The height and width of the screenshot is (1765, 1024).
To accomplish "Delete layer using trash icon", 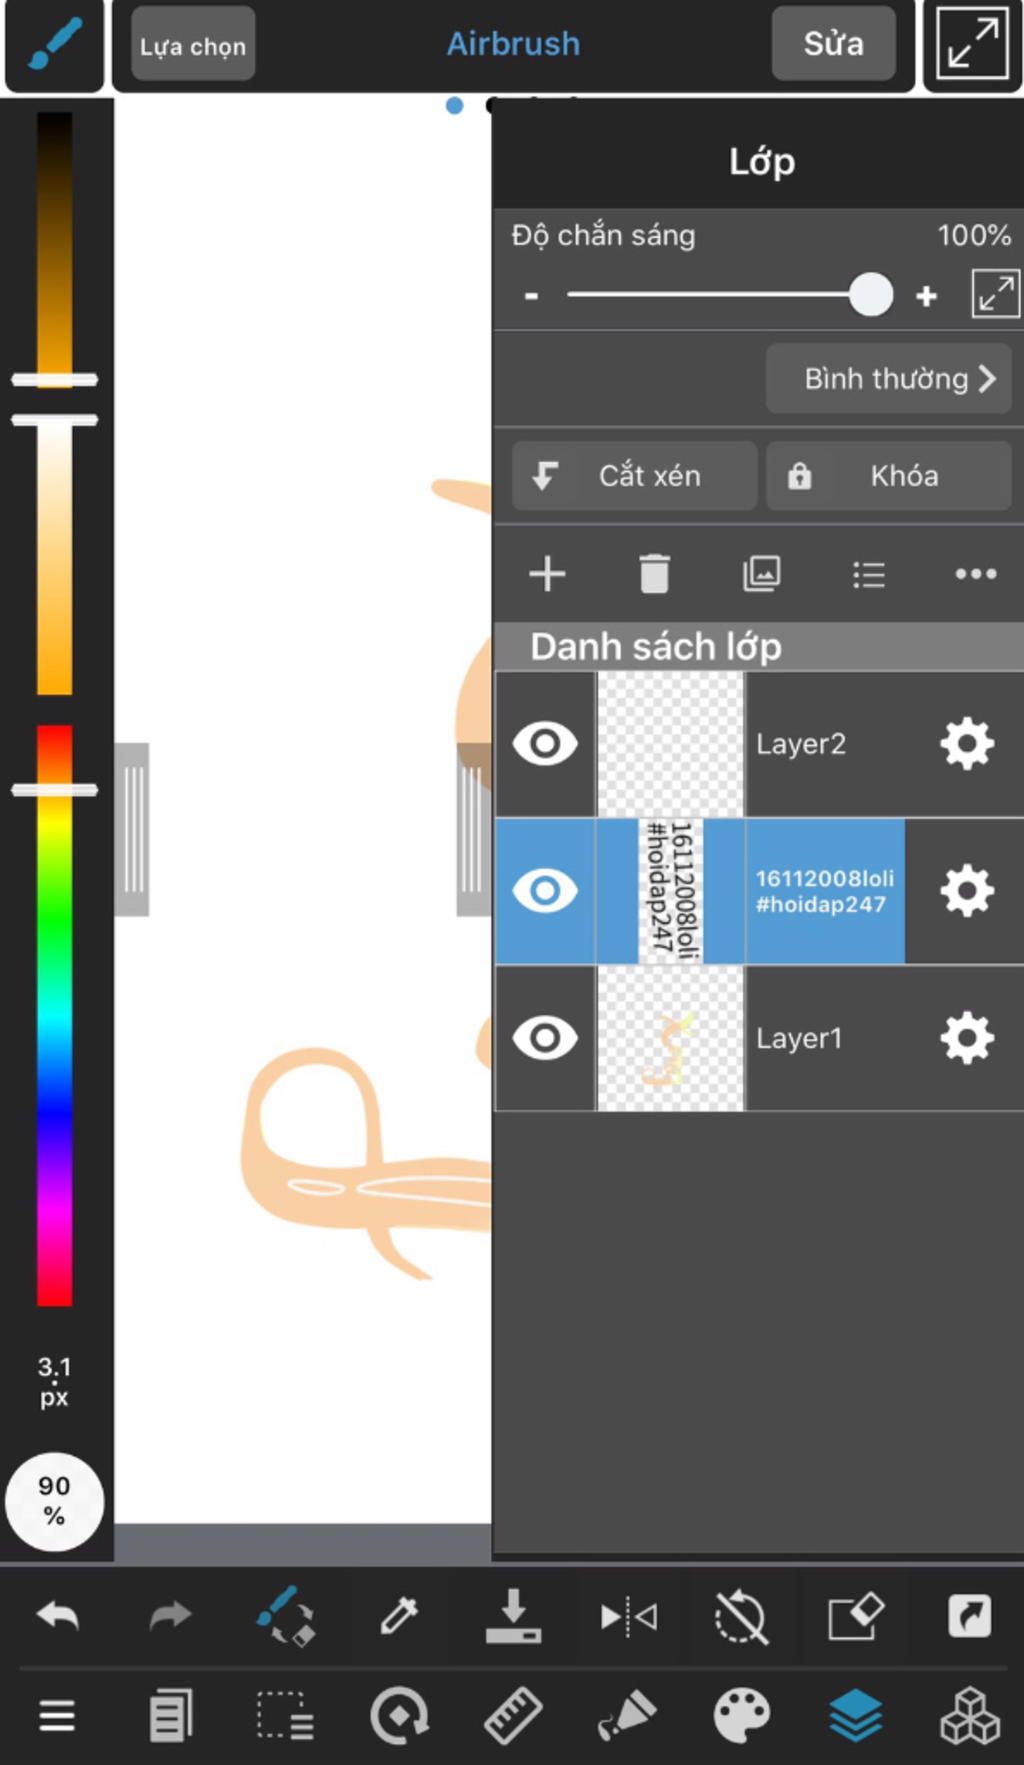I will (654, 574).
